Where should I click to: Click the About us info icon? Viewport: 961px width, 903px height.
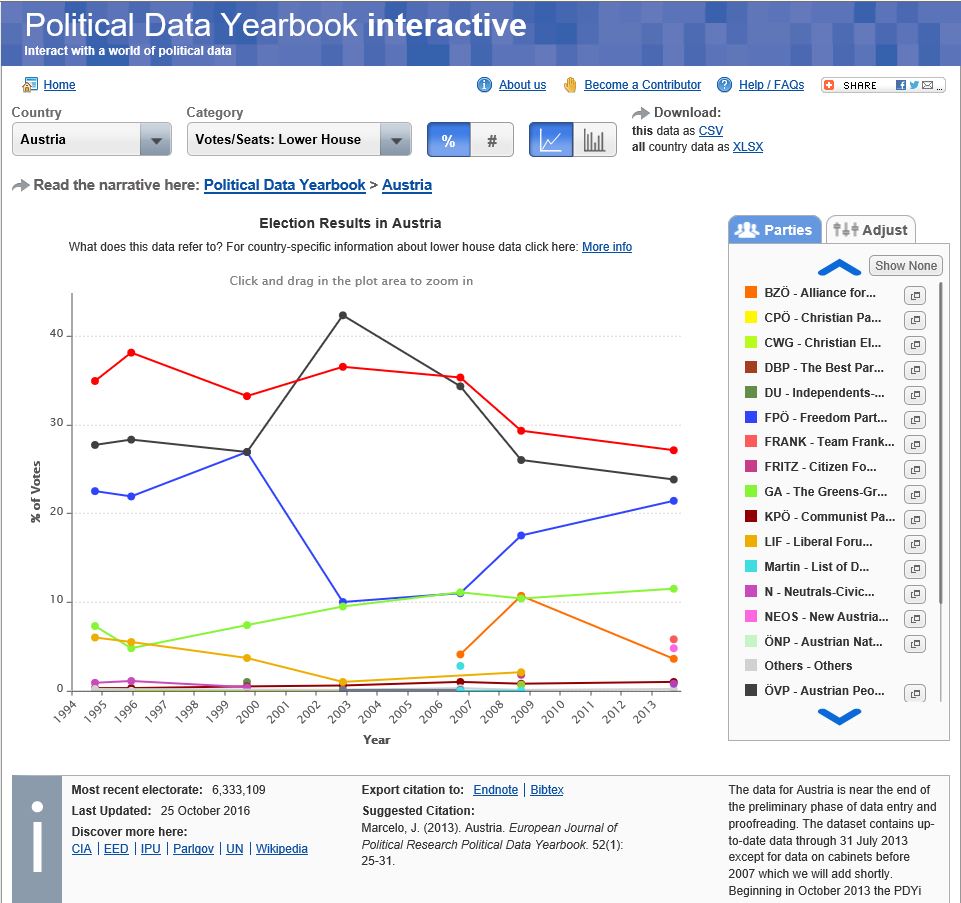[x=485, y=85]
